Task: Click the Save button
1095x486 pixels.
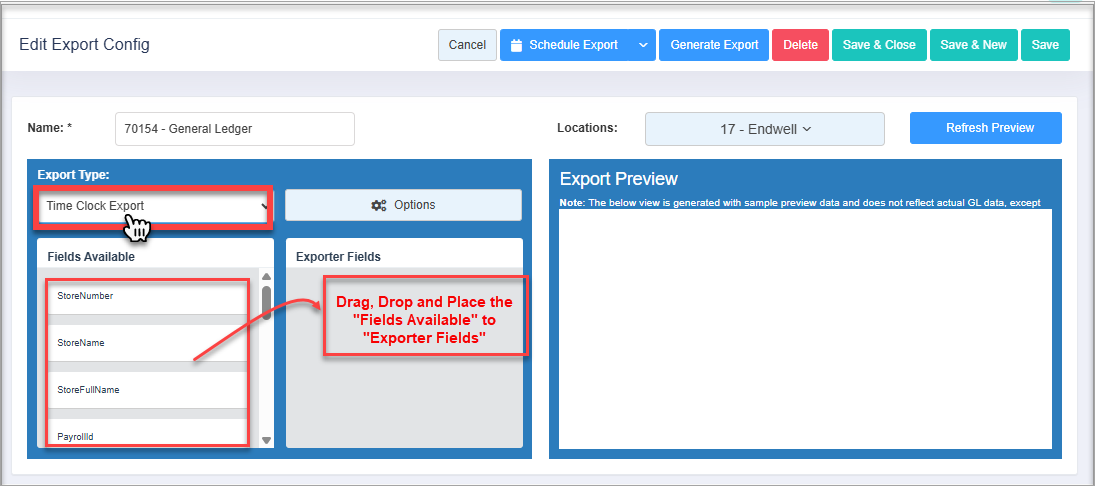Action: pos(1045,45)
